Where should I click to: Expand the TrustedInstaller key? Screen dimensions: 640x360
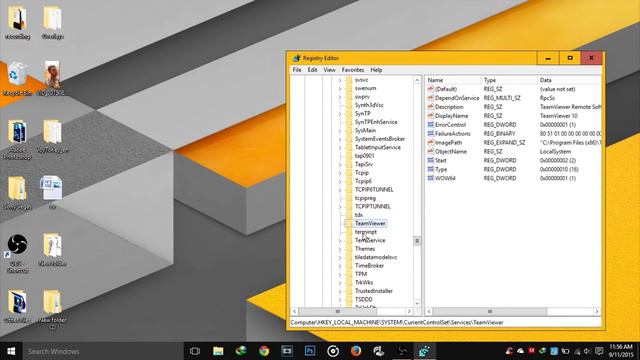pyautogui.click(x=340, y=291)
